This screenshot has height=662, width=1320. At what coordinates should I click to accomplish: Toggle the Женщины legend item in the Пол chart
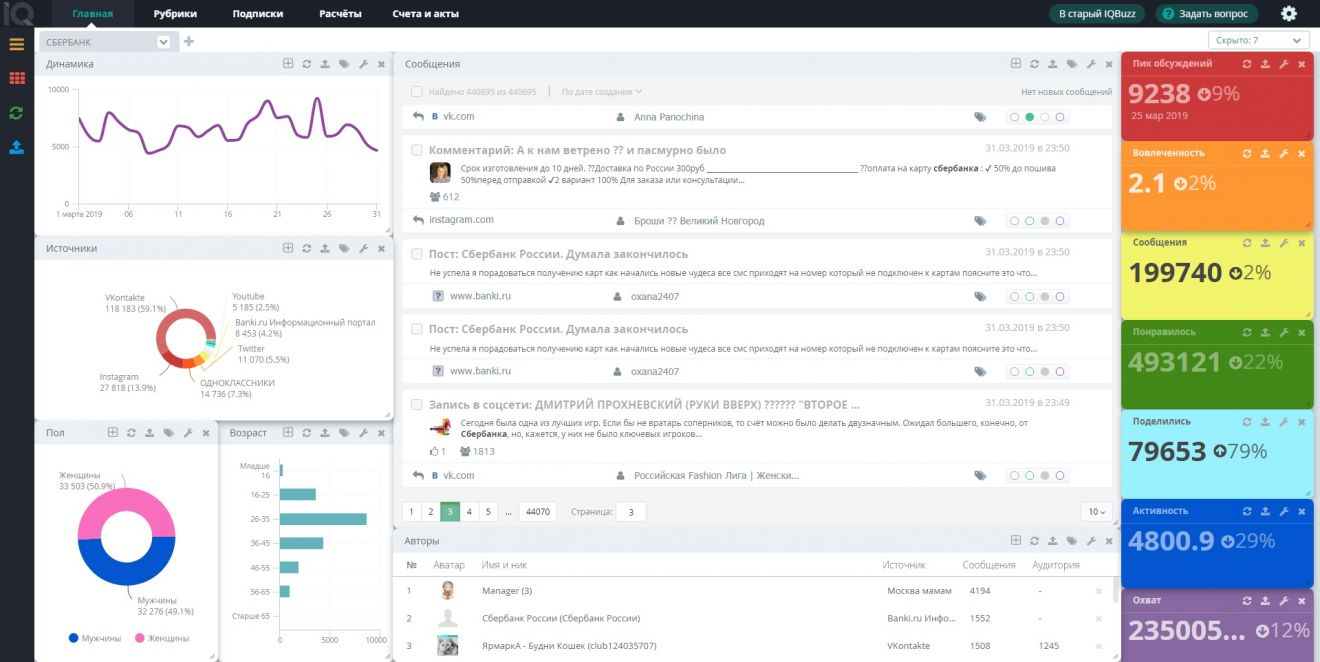pos(160,638)
